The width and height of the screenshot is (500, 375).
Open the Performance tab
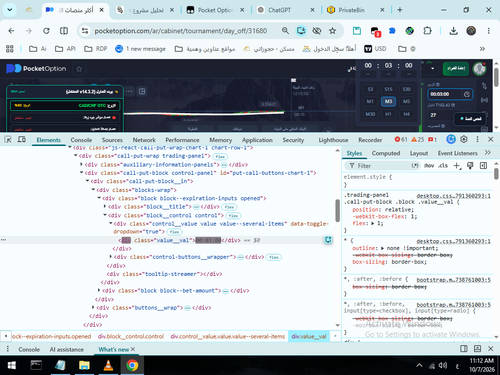[182, 140]
